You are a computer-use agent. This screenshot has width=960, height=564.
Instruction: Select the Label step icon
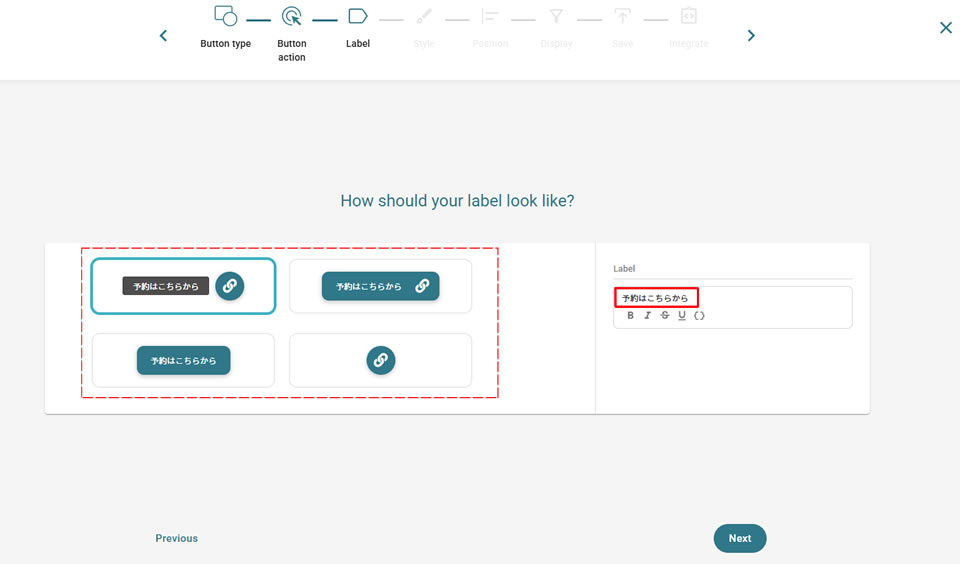click(x=358, y=17)
